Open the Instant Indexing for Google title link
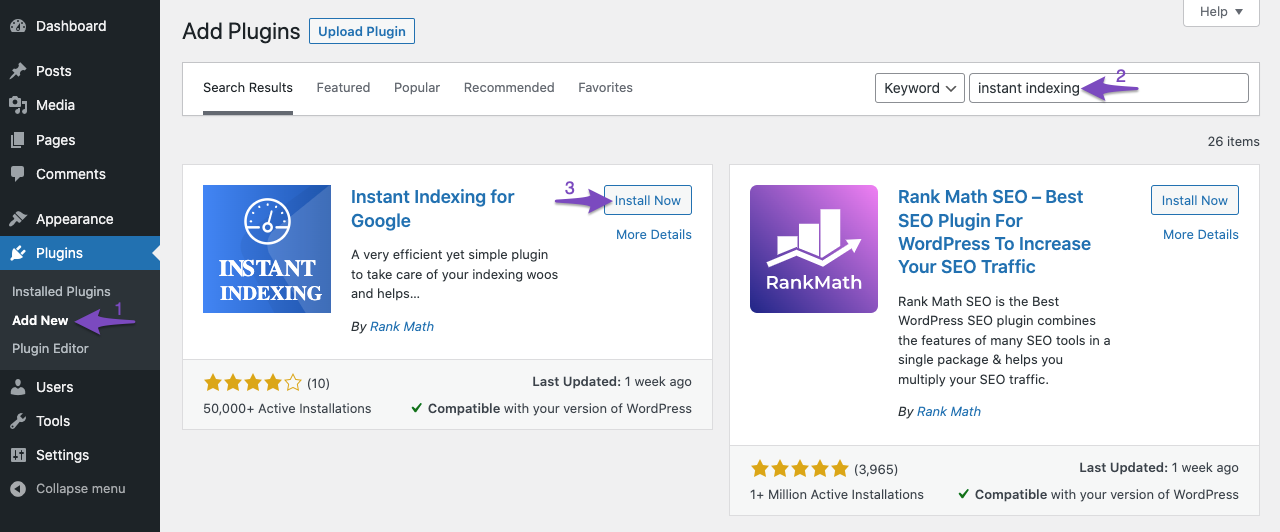 (433, 209)
